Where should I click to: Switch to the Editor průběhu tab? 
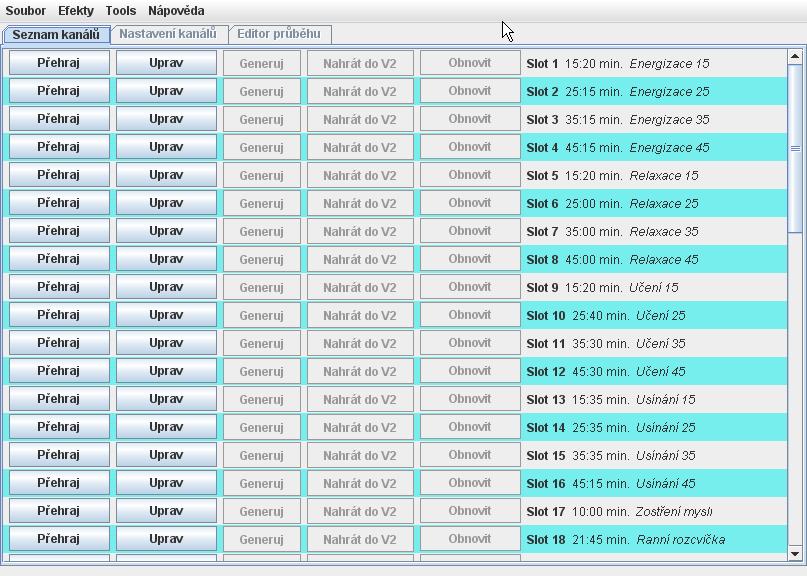(279, 34)
